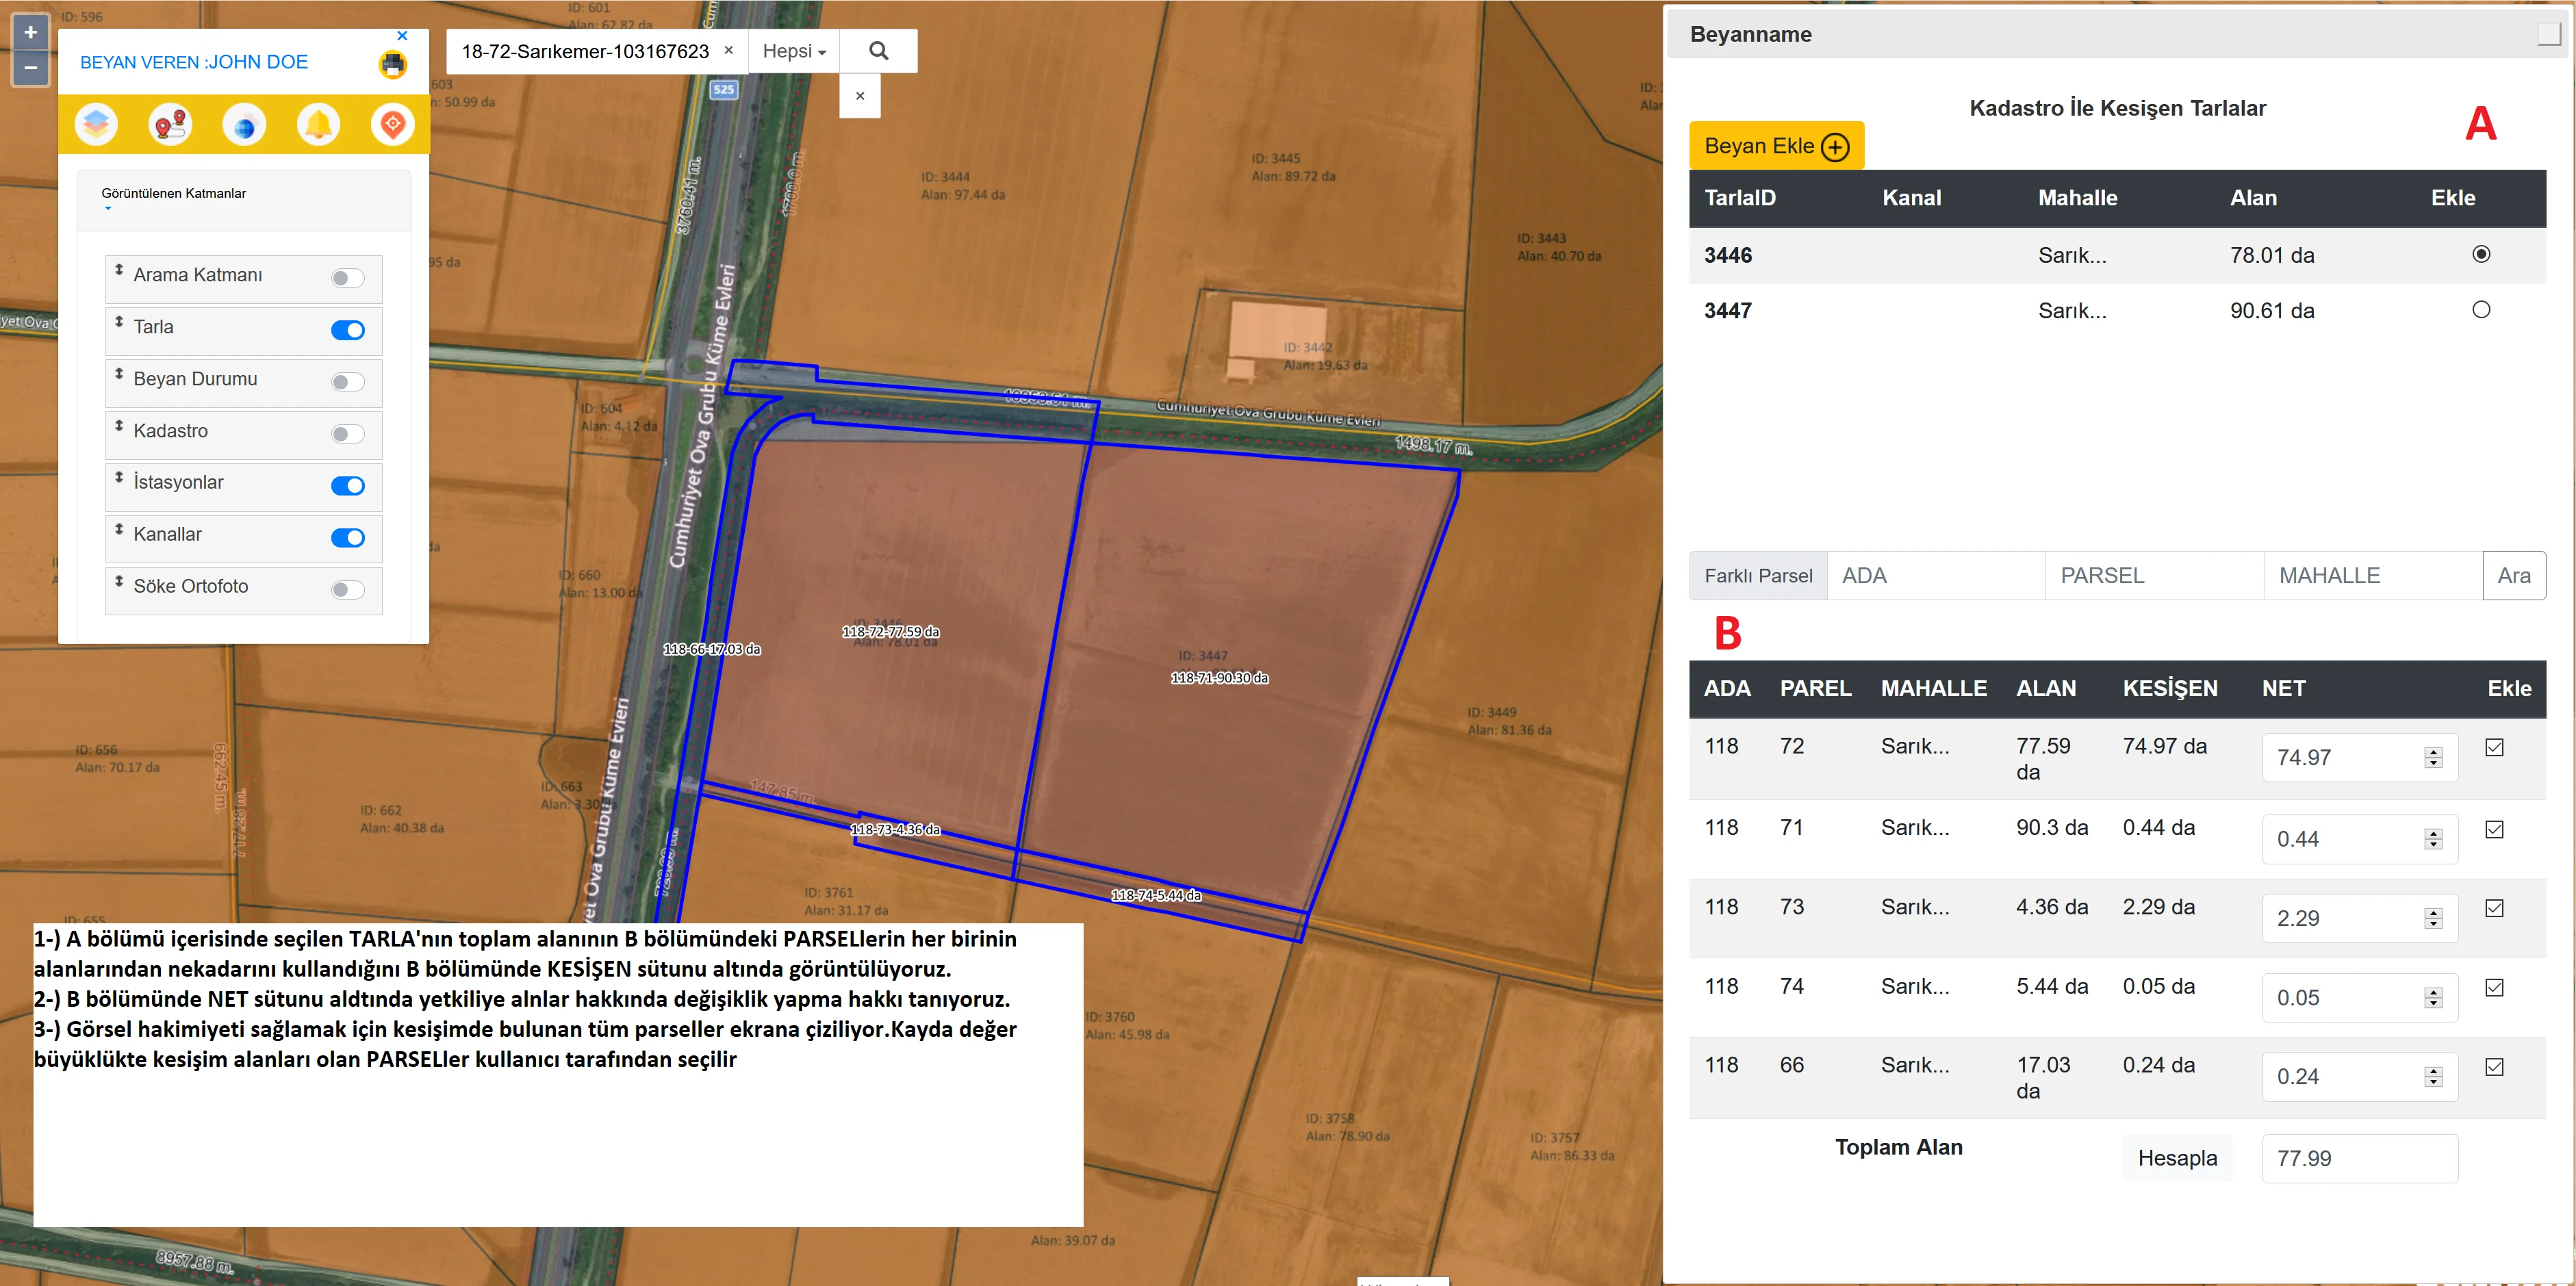This screenshot has height=1286, width=2576.
Task: Increase NET value stepper for parsel 72
Action: point(2433,752)
